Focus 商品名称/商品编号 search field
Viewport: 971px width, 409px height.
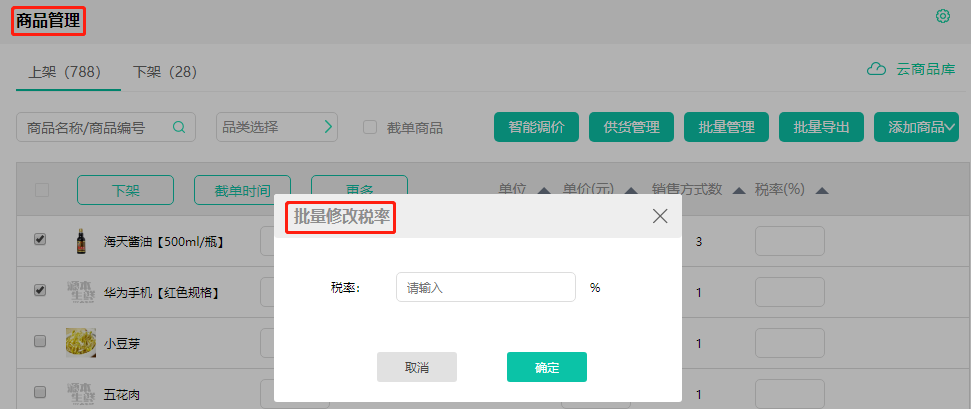pos(106,127)
